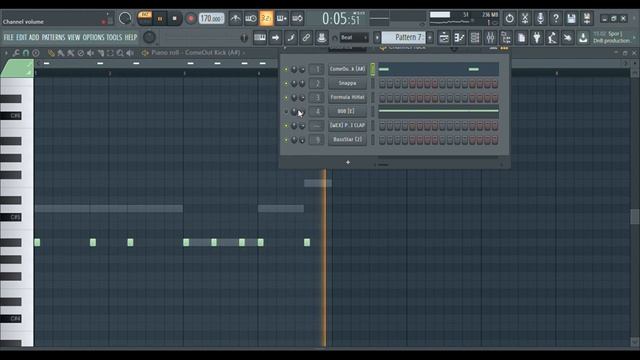Click the Formula HiHat channel button
The width and height of the screenshot is (640, 360).
point(347,97)
